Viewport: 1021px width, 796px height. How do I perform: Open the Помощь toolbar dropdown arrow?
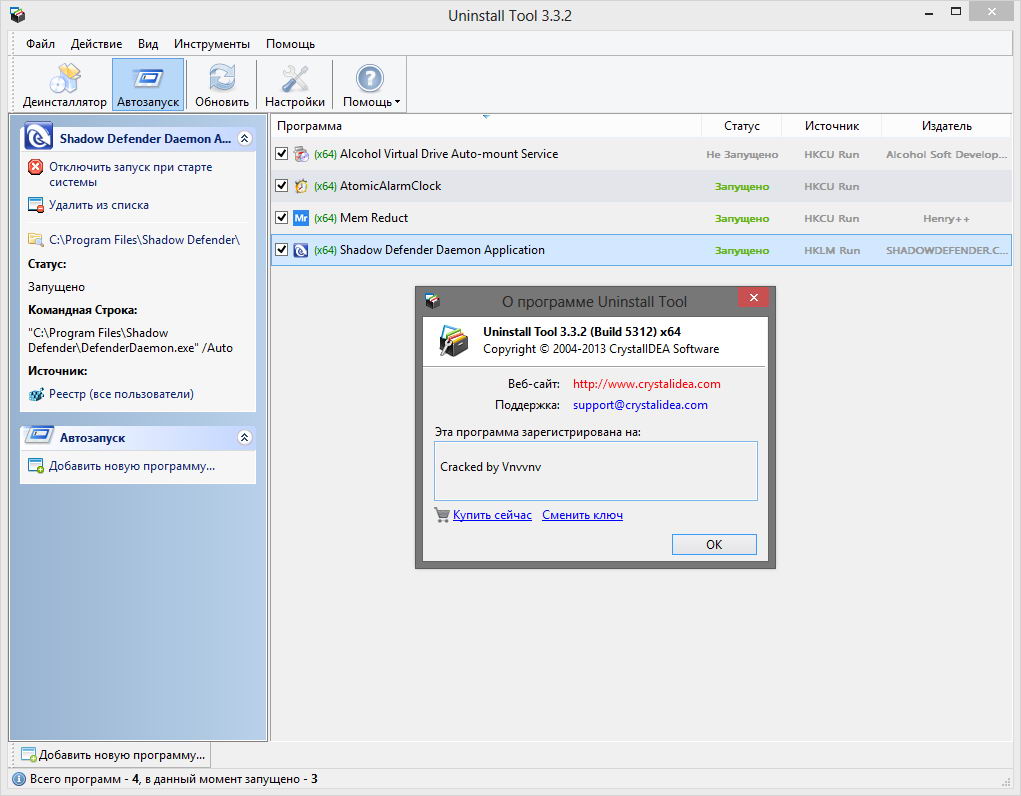tap(397, 102)
